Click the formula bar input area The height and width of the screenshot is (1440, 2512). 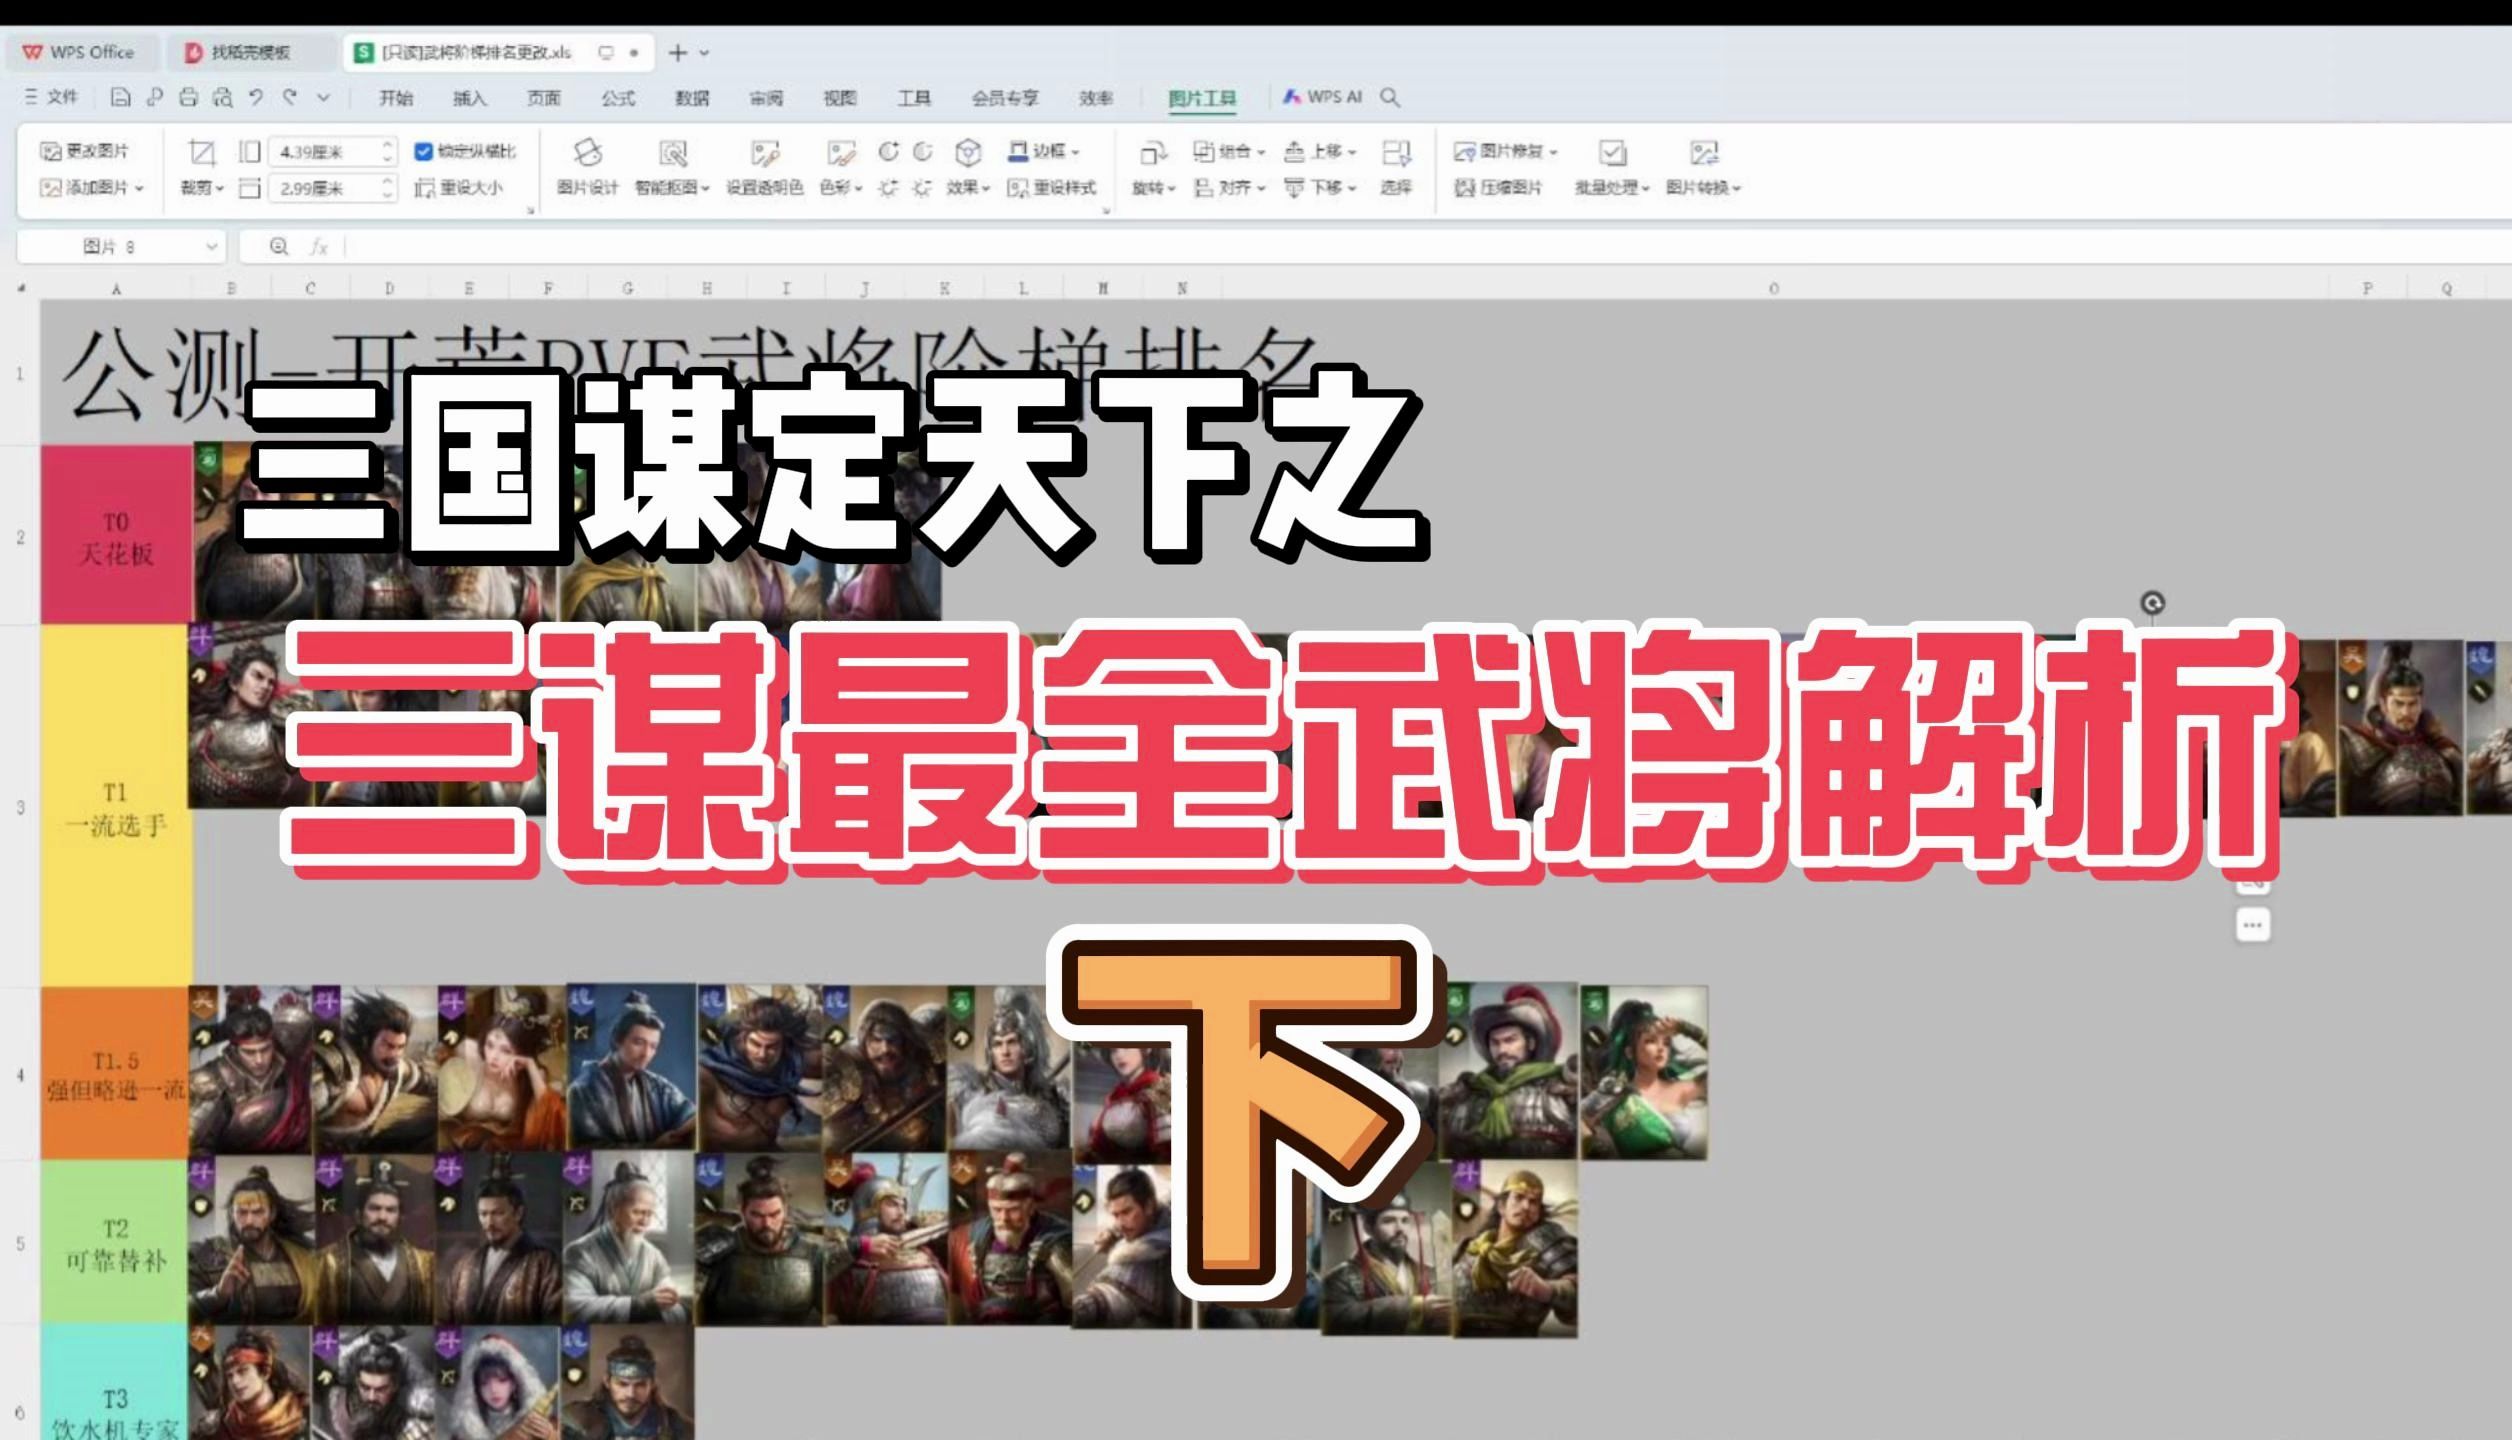(x=1426, y=246)
